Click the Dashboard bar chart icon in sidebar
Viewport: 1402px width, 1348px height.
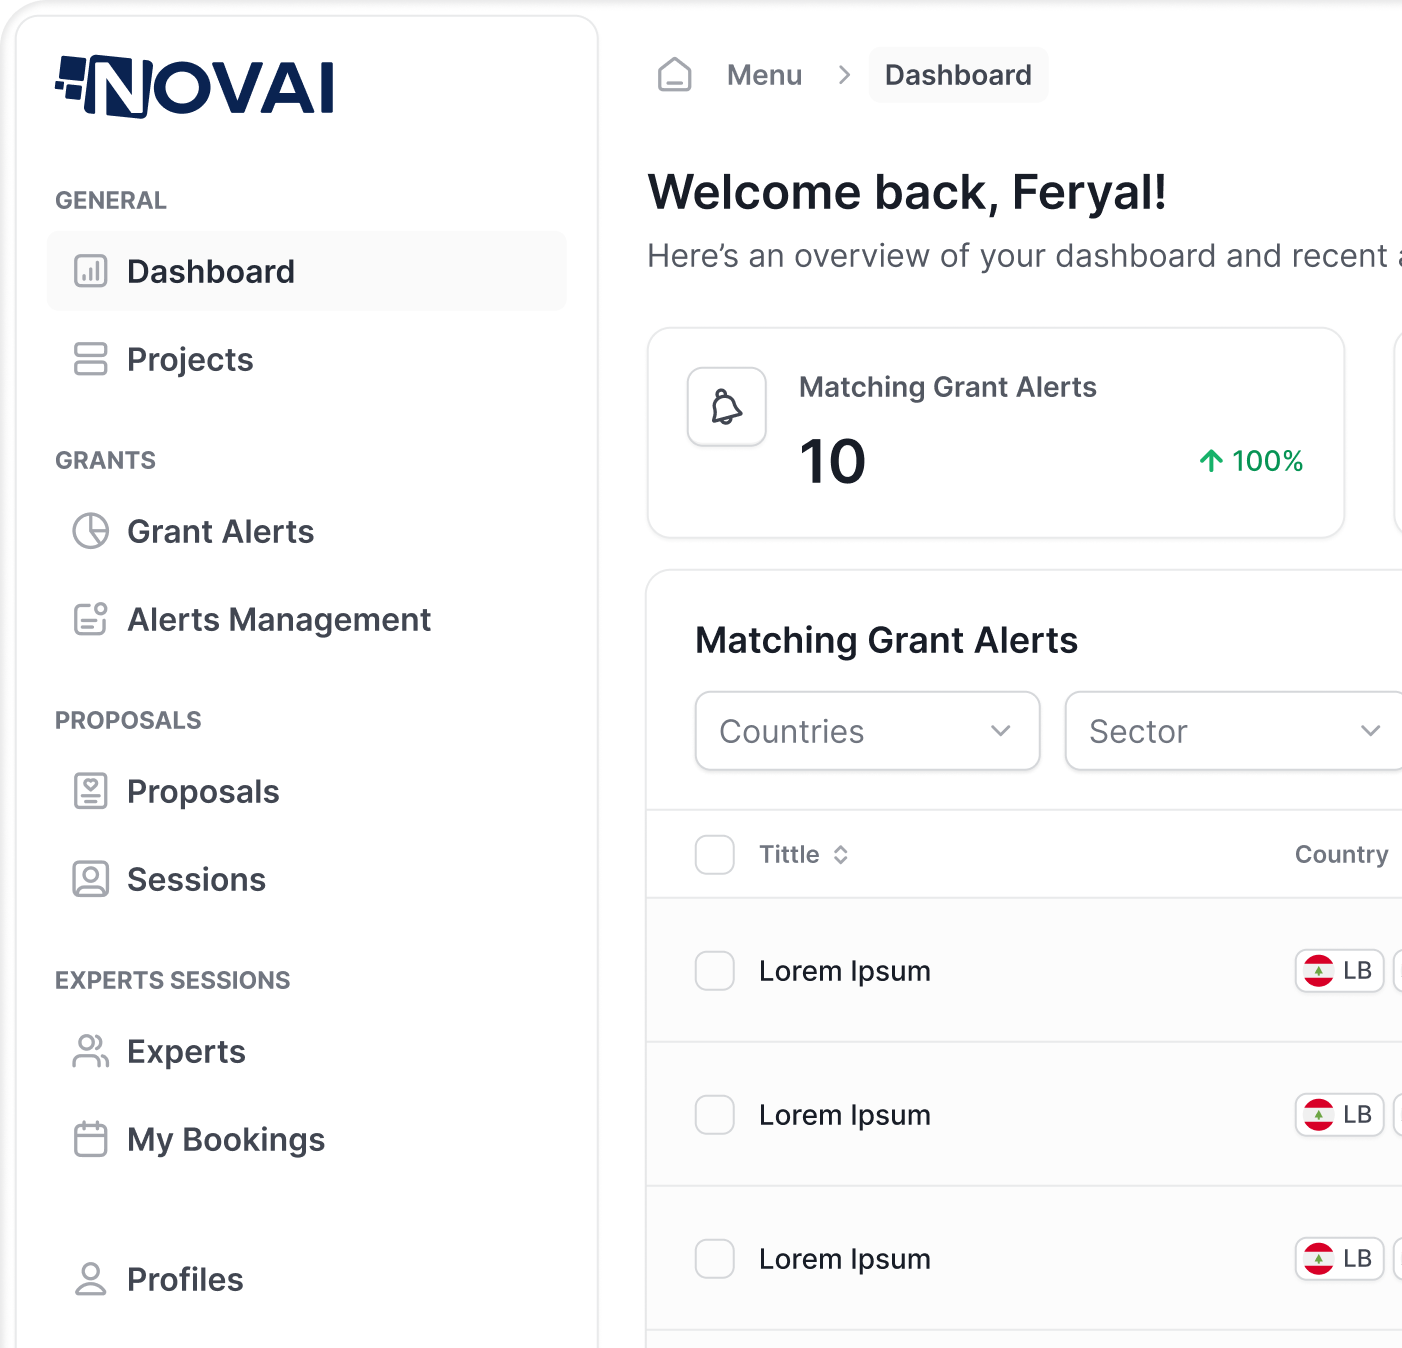tap(90, 270)
